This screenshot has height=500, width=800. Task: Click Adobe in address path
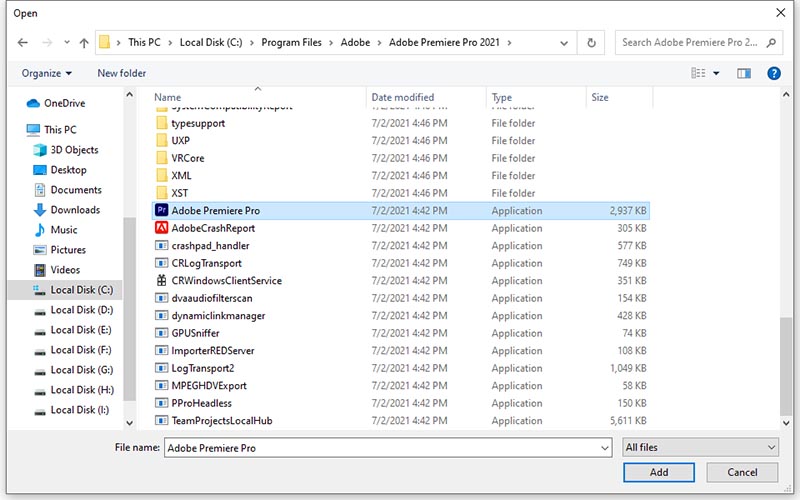point(355,43)
